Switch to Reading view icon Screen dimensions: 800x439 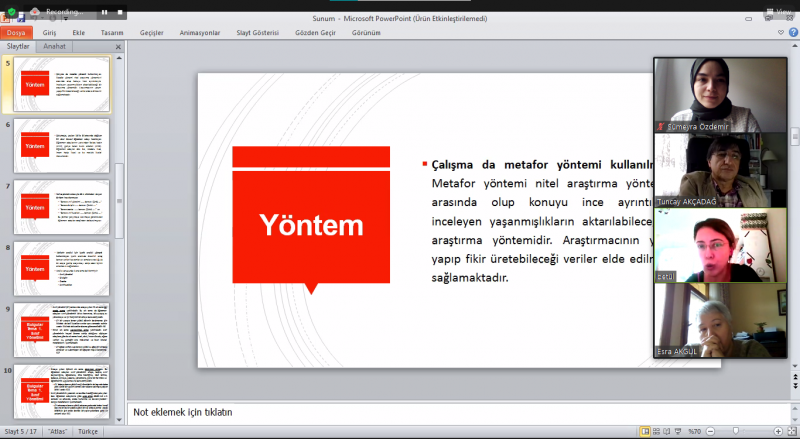click(666, 432)
